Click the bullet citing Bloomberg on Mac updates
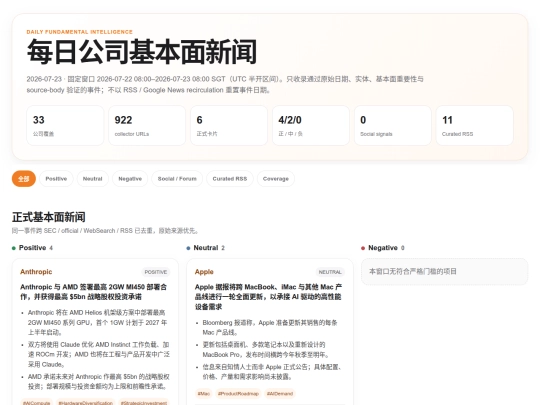Viewport: 540px width, 405px height. click(x=270, y=328)
